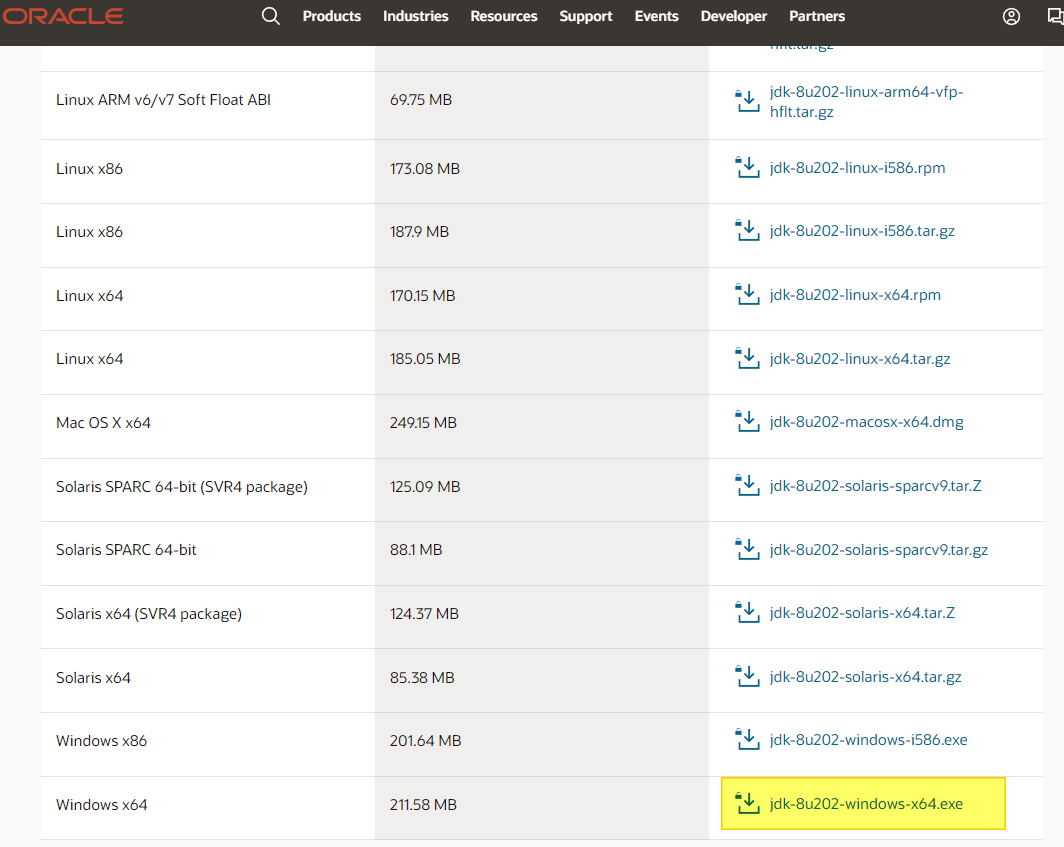Download jdk-8u202-linux-i586.rpm link

[x=857, y=168]
